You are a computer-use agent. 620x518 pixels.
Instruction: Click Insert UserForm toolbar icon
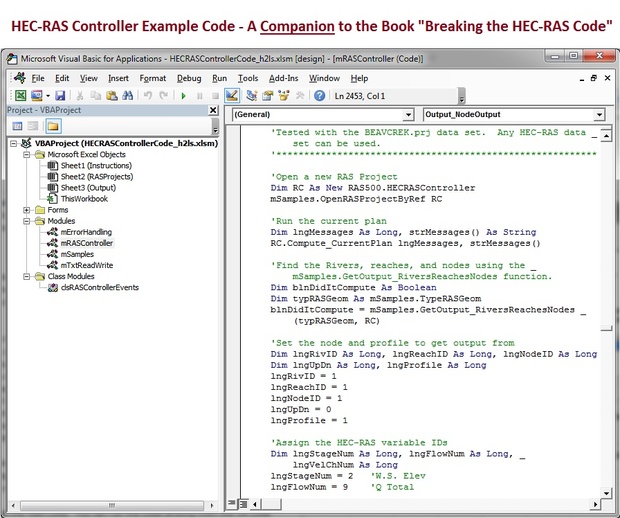pyautogui.click(x=36, y=95)
